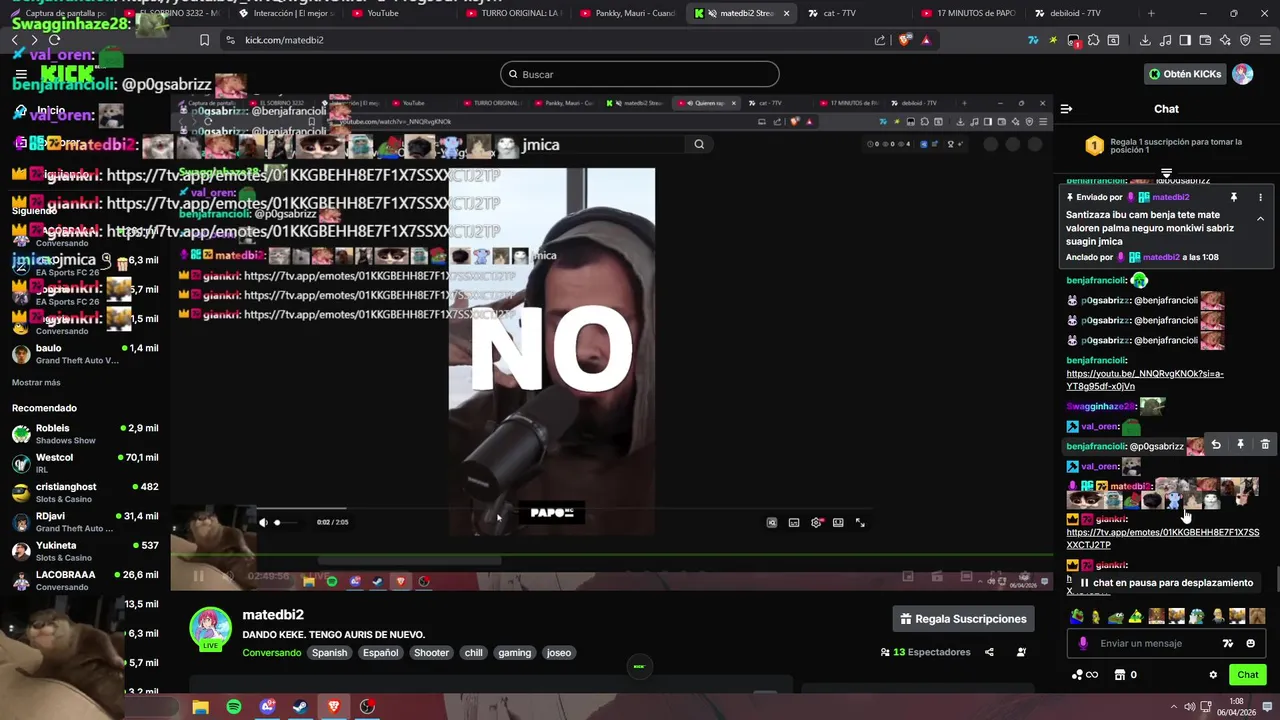Screen dimensions: 1280x720
Task: Pause the Kick stream player
Action: click(198, 576)
